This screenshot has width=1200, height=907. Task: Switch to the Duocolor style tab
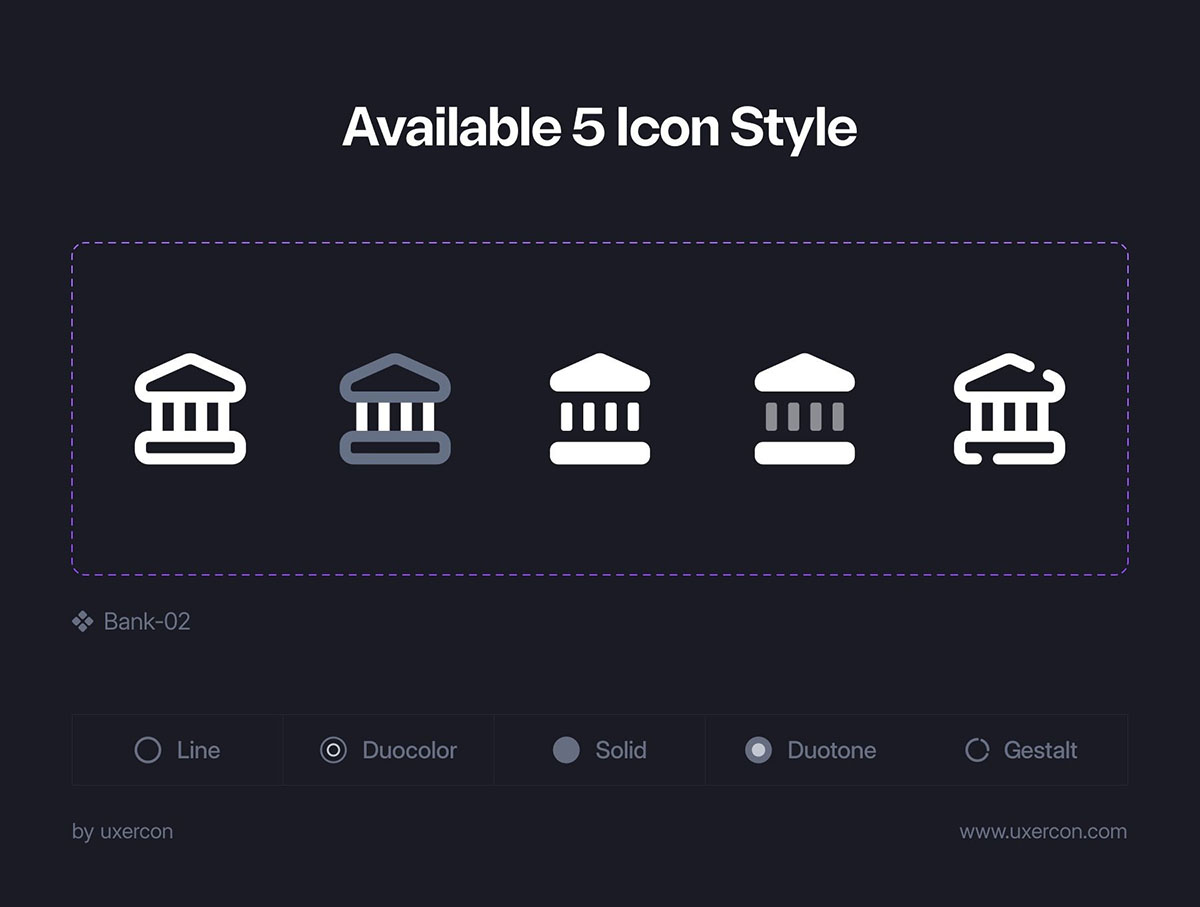coord(388,750)
